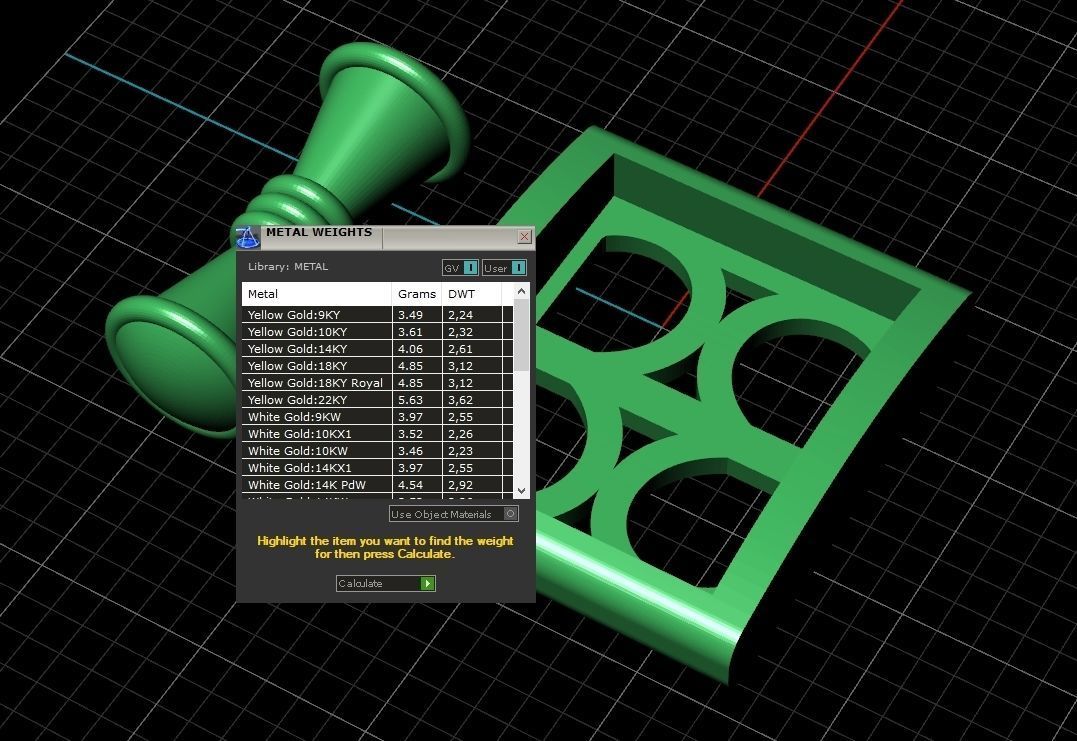
Task: Click the 3,62 DWT cell
Action: coord(473,400)
